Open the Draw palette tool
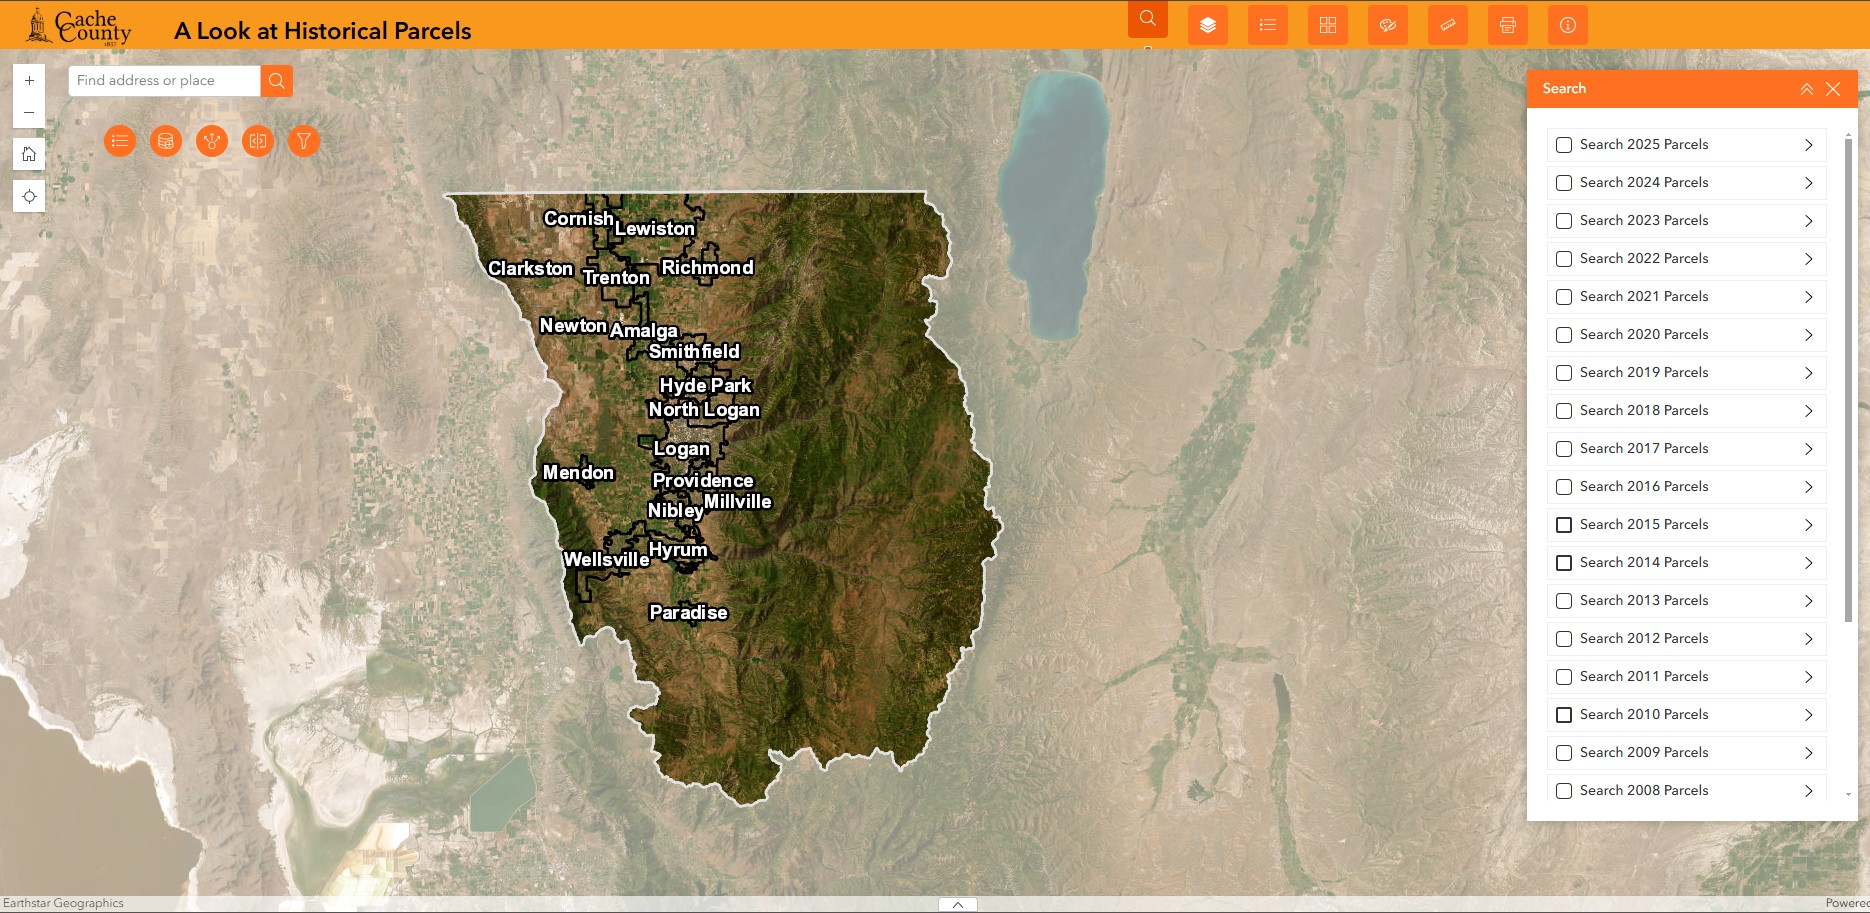1870x913 pixels. point(1387,25)
